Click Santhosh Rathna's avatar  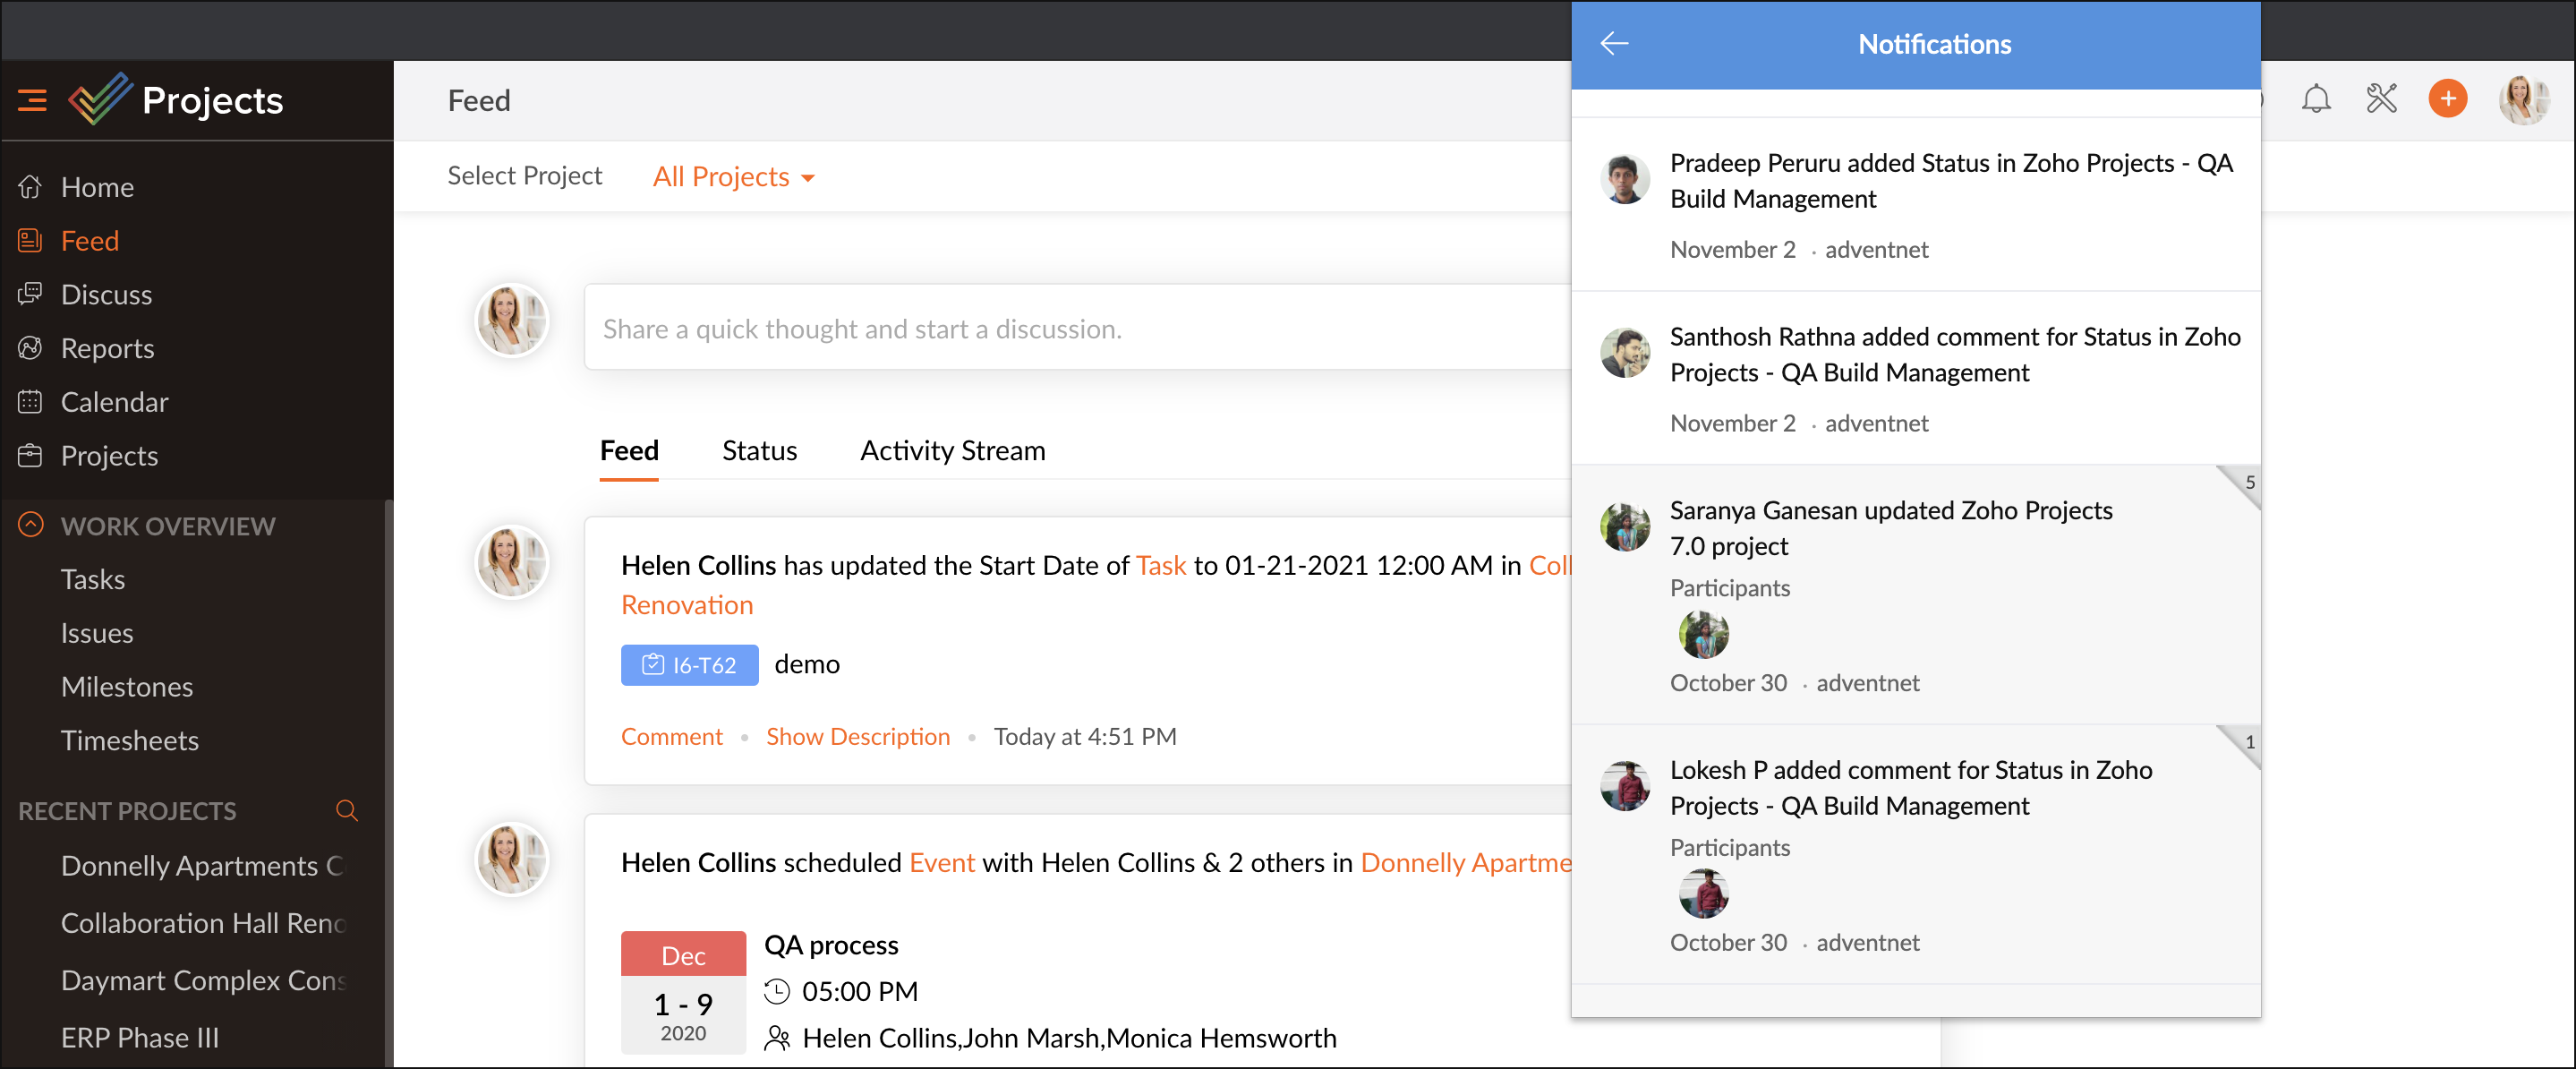coord(1624,353)
